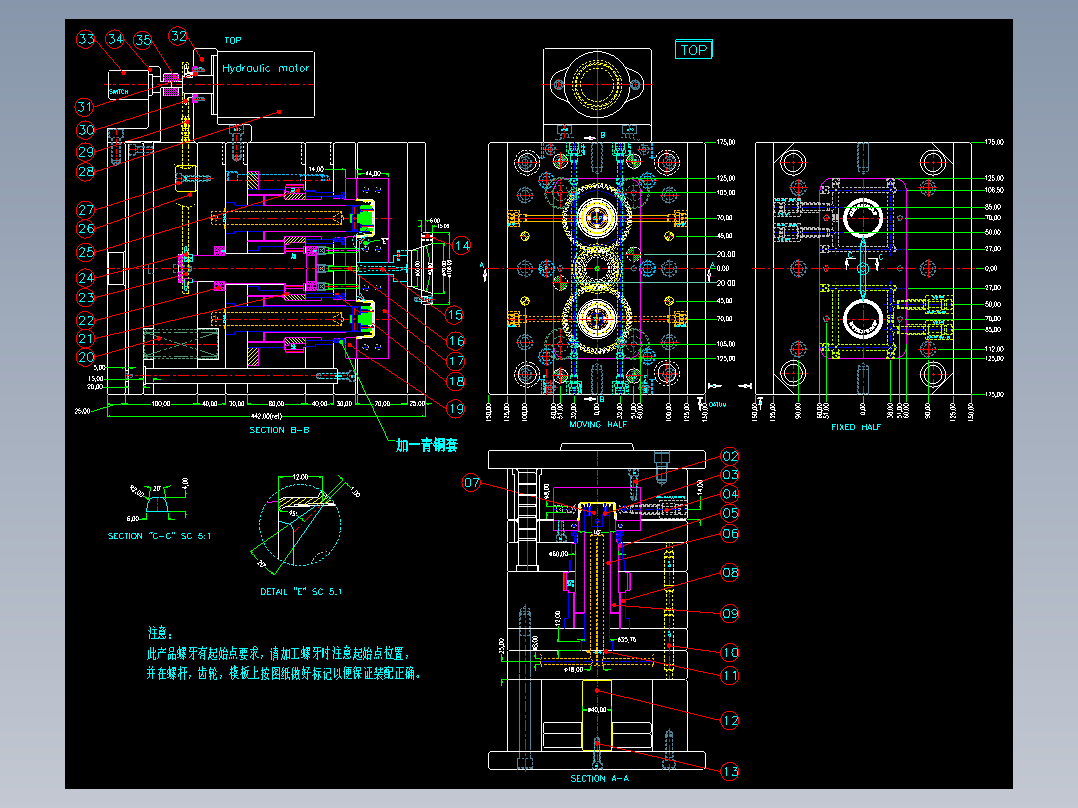This screenshot has width=1078, height=808.
Task: Click part balloon 21
Action: click(x=86, y=338)
